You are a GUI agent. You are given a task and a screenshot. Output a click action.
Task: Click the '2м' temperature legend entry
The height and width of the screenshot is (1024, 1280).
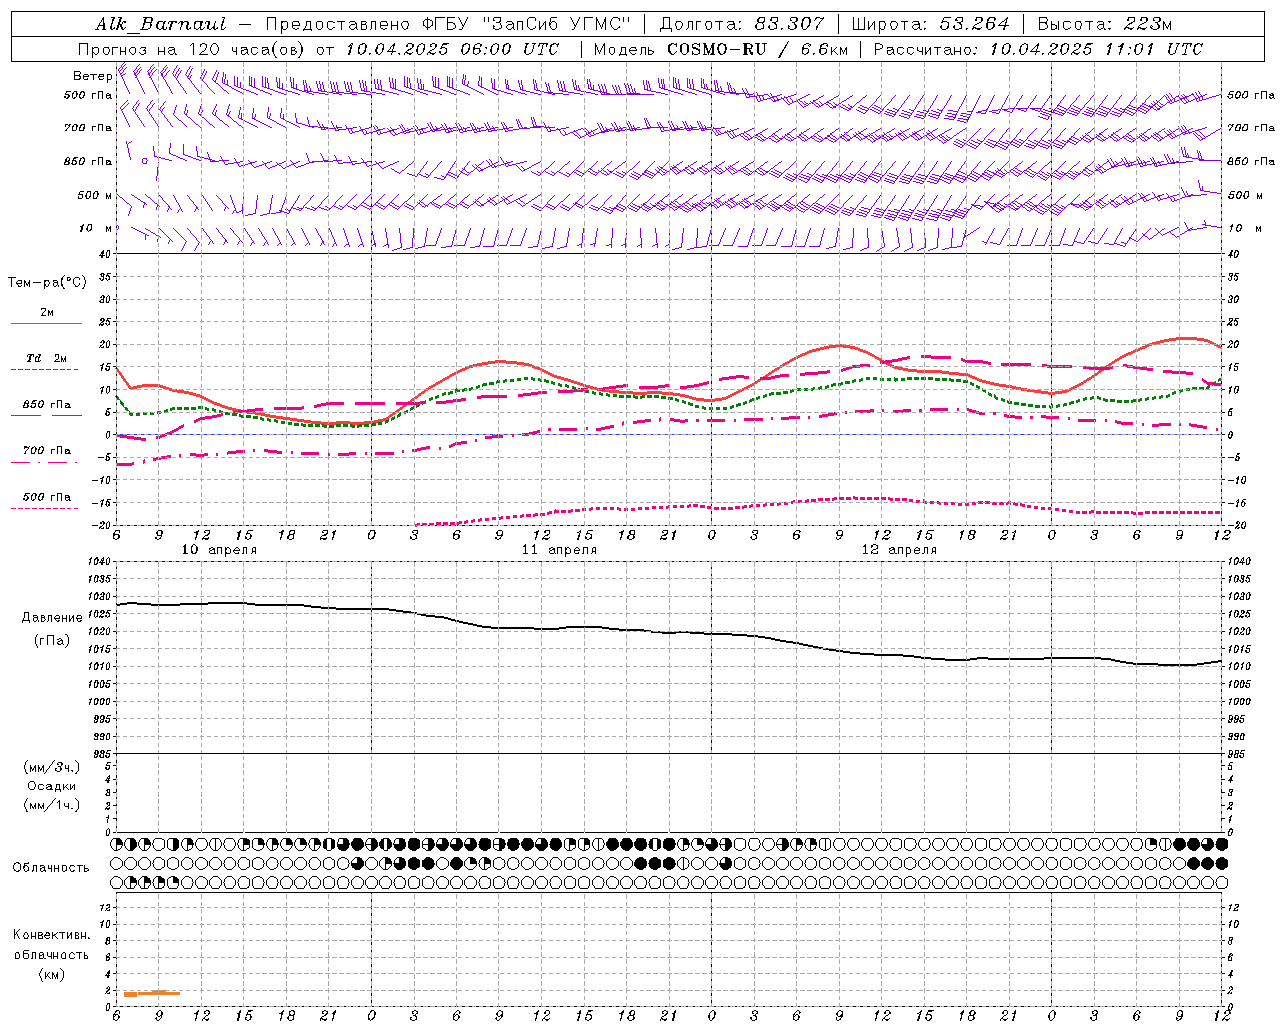pos(47,313)
